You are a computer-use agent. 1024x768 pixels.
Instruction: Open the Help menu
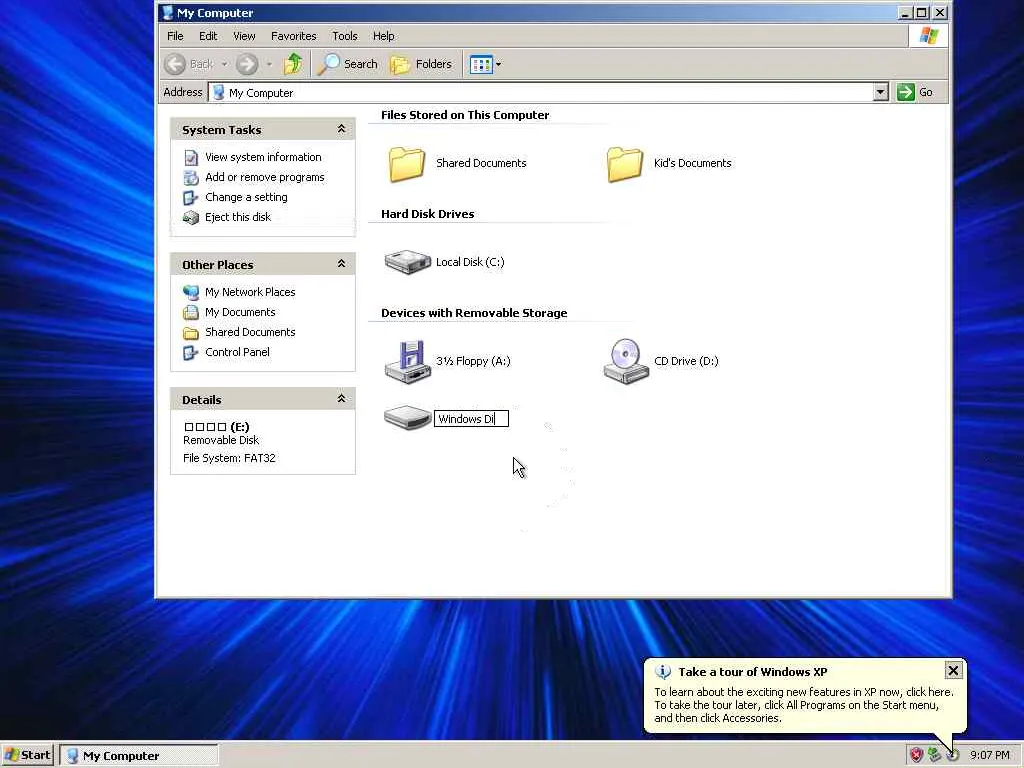[x=383, y=36]
